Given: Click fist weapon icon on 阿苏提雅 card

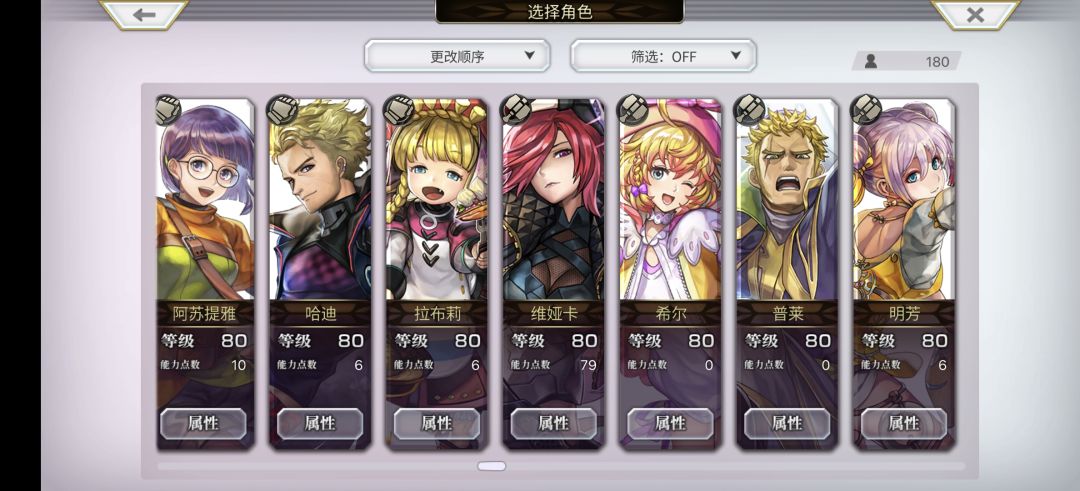Looking at the screenshot, I should tap(168, 110).
